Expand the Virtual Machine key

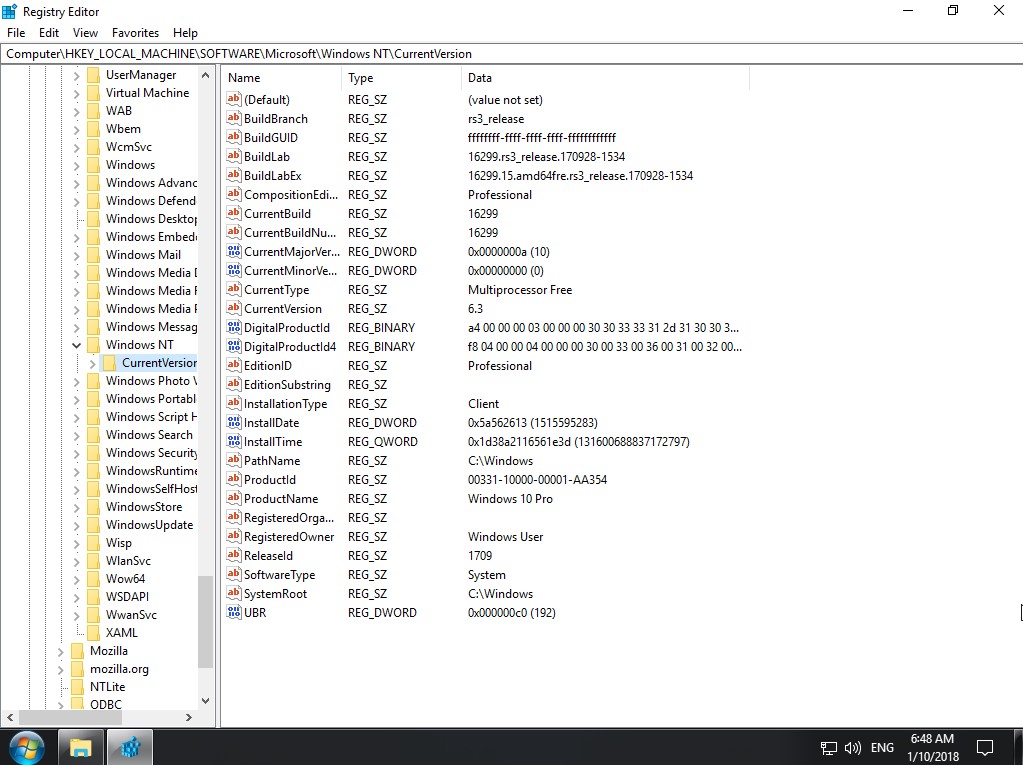(x=76, y=93)
